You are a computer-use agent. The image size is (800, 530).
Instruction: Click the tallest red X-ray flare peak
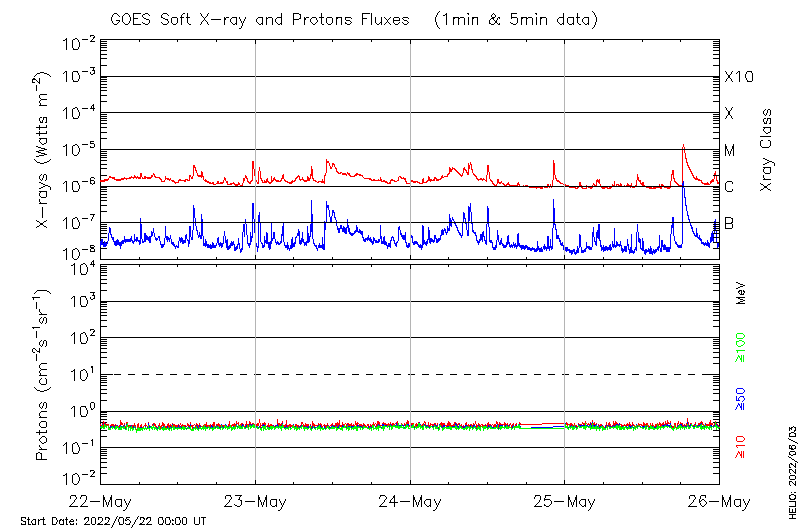(x=683, y=147)
